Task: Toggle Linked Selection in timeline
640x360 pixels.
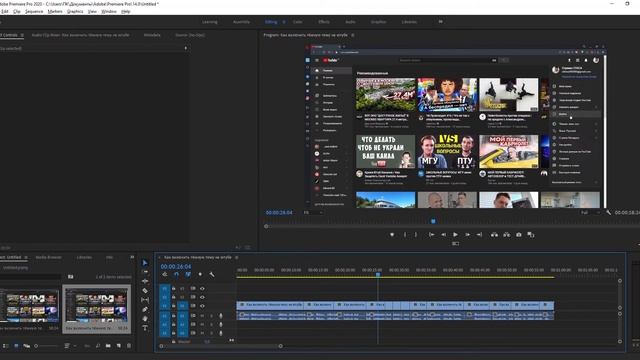Action: click(188, 275)
